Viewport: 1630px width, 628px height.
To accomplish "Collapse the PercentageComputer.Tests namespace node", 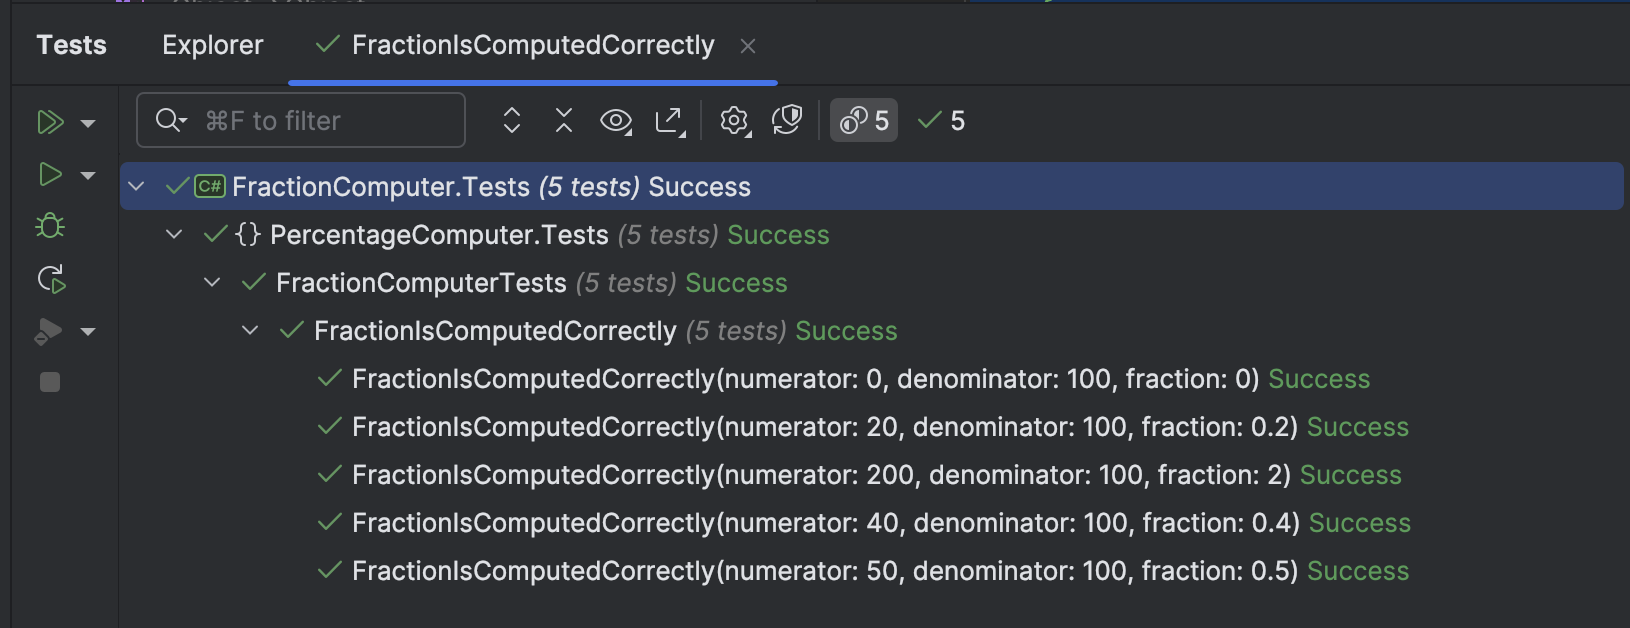I will point(174,235).
